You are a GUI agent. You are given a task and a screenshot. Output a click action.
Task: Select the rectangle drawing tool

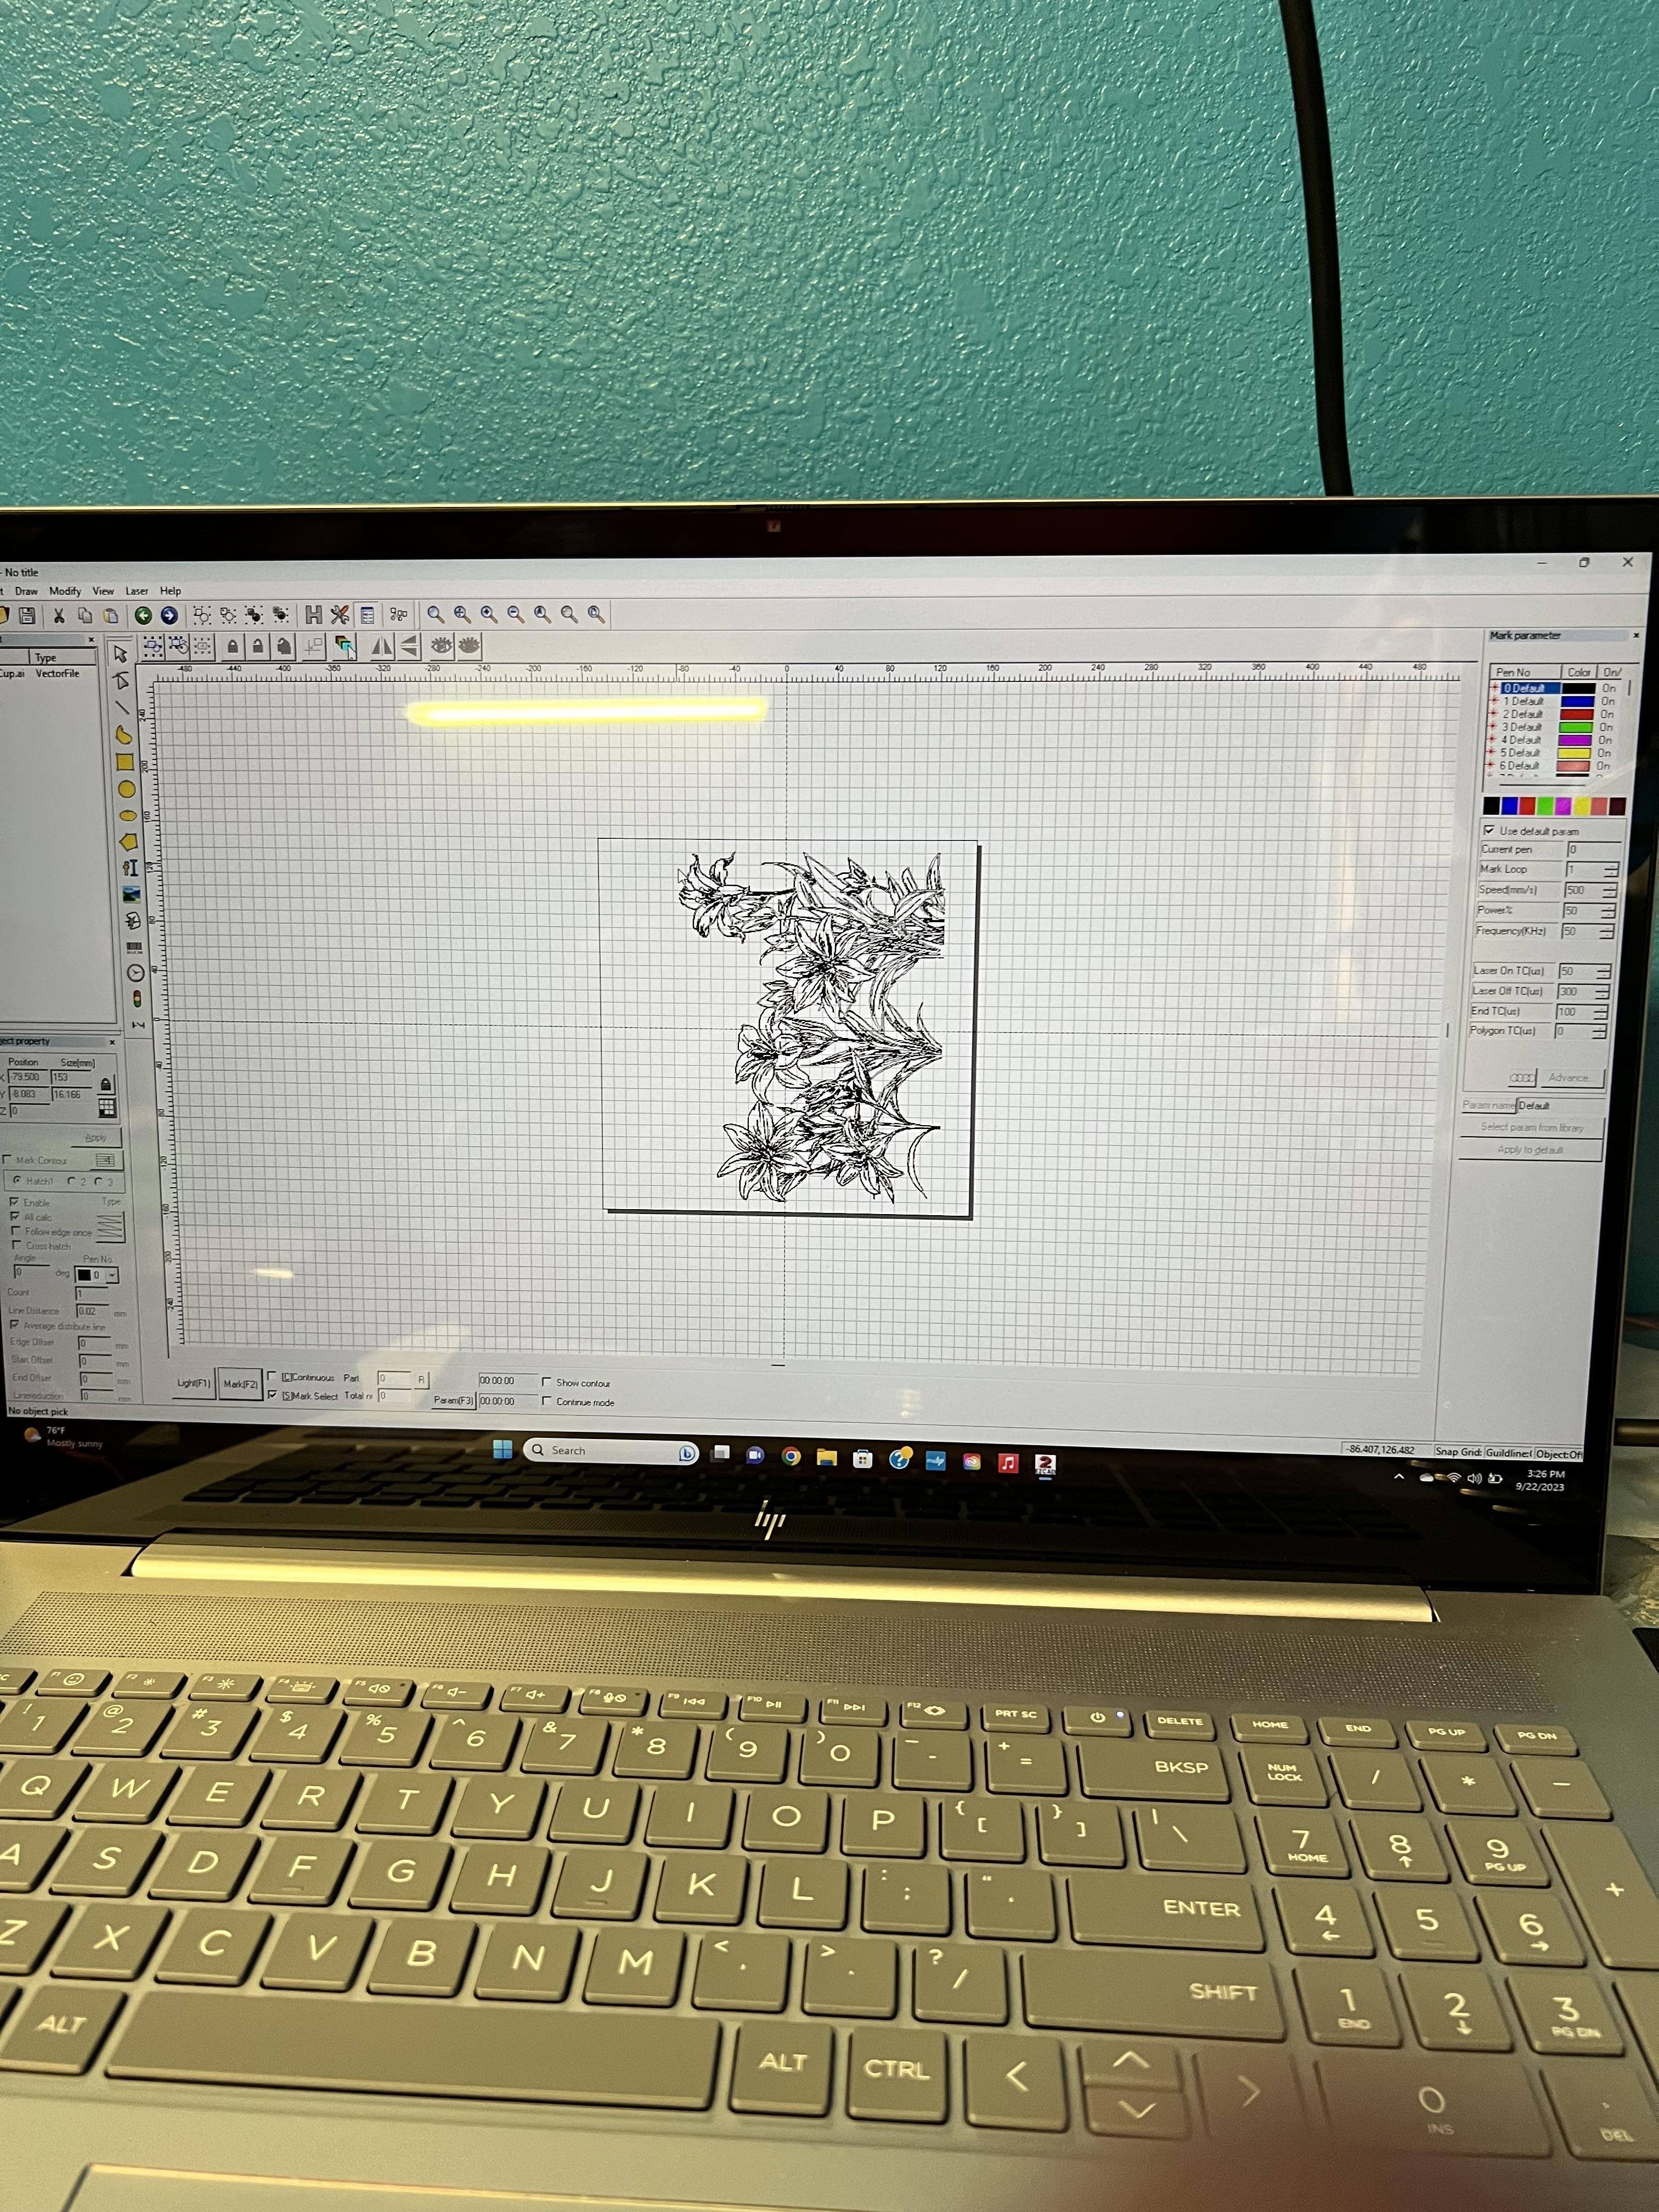coord(125,762)
